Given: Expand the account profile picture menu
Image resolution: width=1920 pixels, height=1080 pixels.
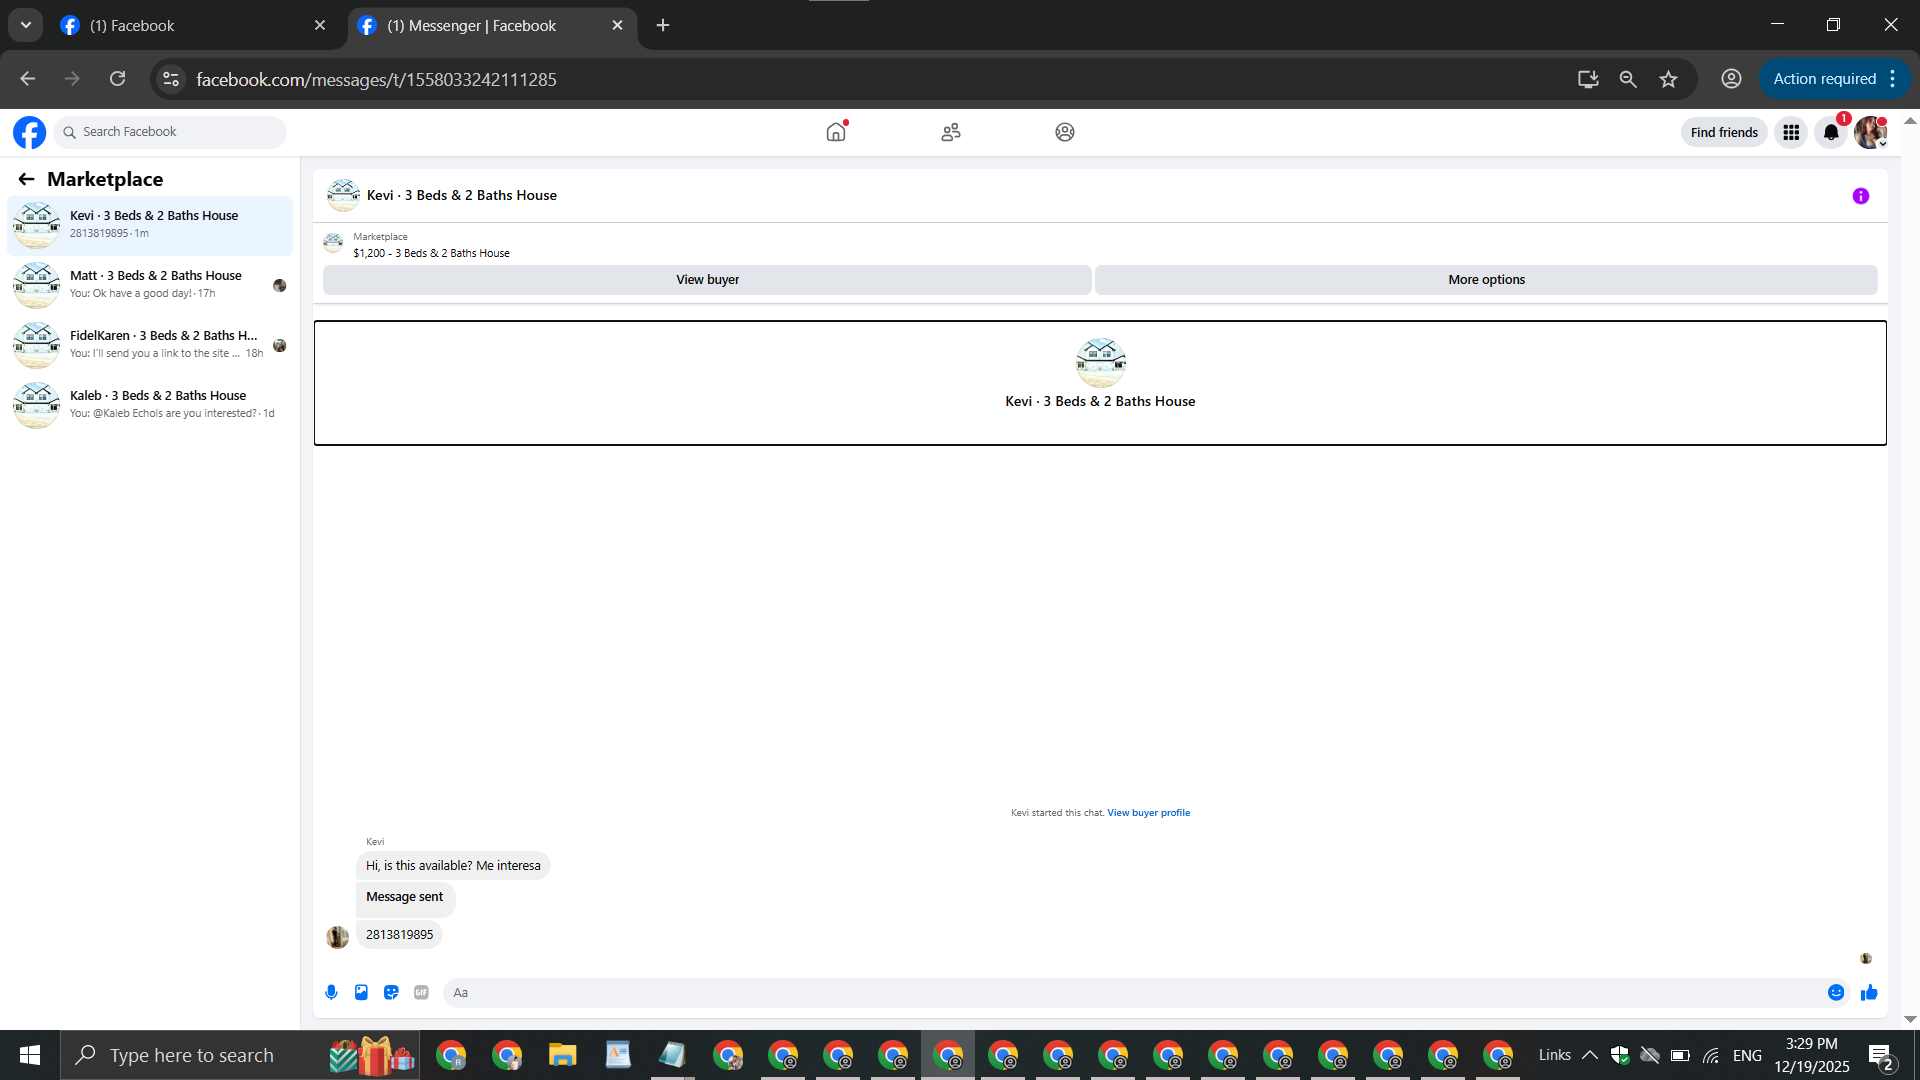Looking at the screenshot, I should click(x=1870, y=132).
